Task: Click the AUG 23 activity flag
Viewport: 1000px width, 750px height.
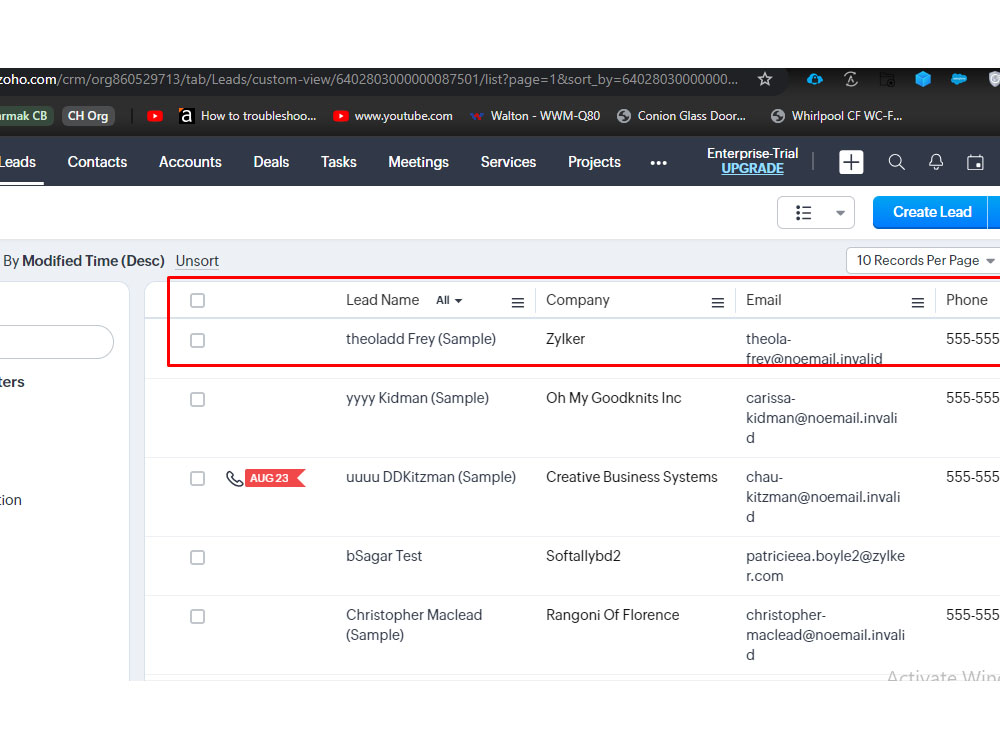Action: pos(275,478)
